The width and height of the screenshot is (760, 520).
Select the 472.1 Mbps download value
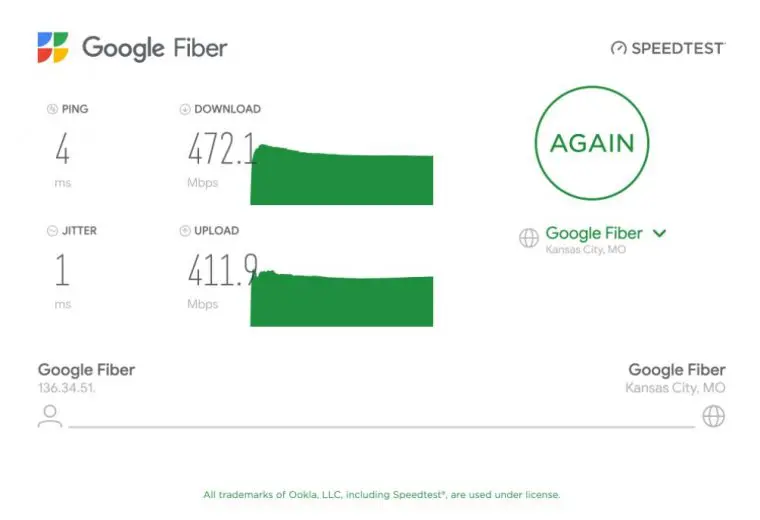tap(222, 149)
